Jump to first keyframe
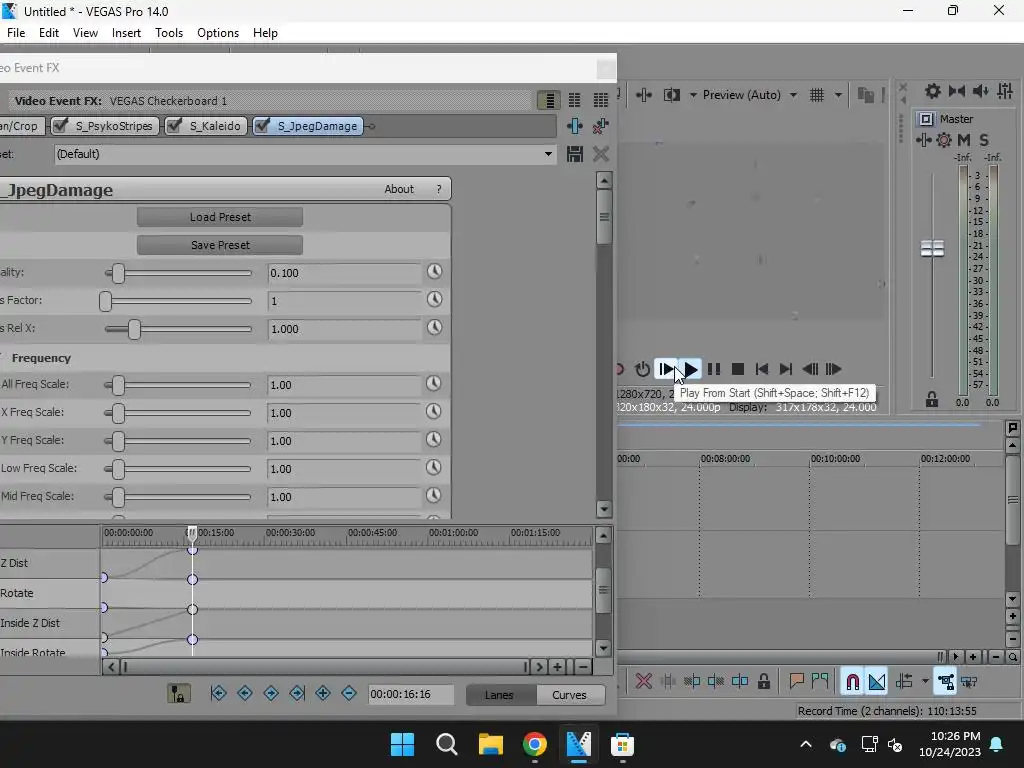1024x768 pixels. coord(219,694)
